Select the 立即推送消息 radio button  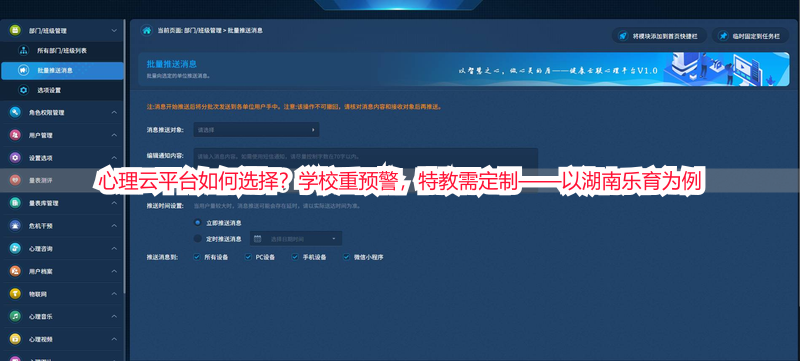[197, 222]
